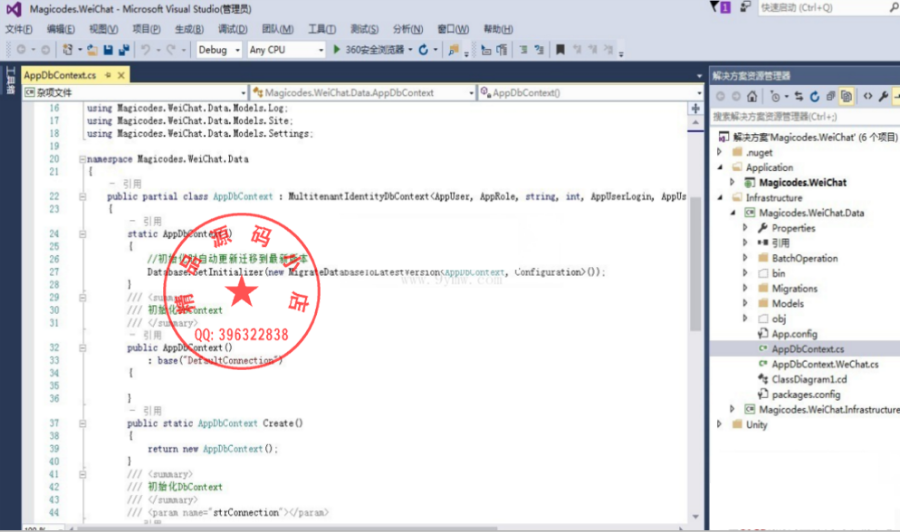Click the feedback icon next to quick launch
This screenshot has height=532, width=900.
[x=745, y=7]
